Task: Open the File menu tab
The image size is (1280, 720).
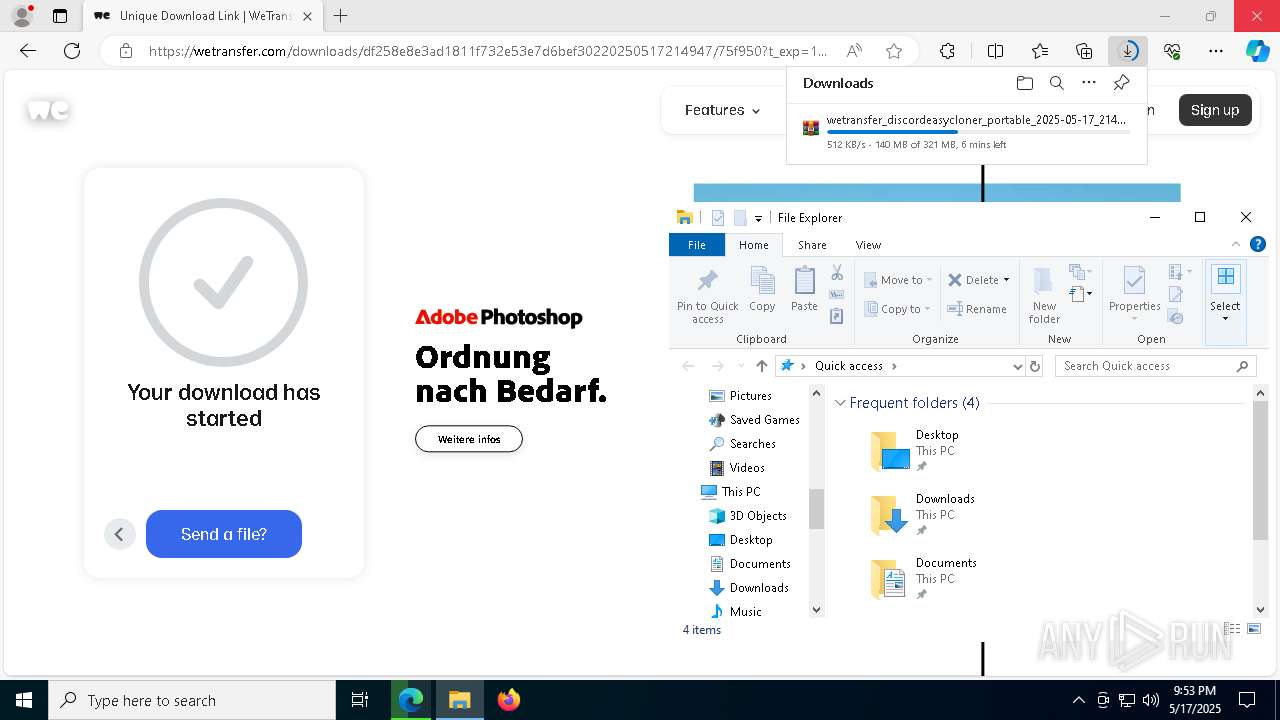Action: 697,245
